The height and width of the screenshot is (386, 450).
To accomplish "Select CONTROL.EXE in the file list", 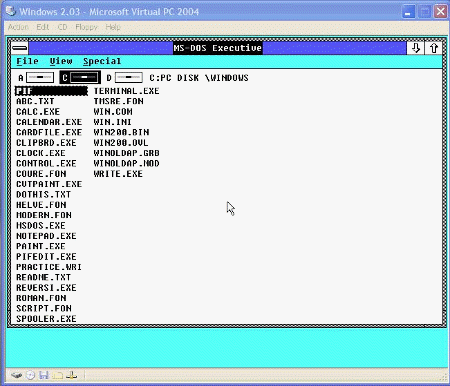I will [x=46, y=164].
